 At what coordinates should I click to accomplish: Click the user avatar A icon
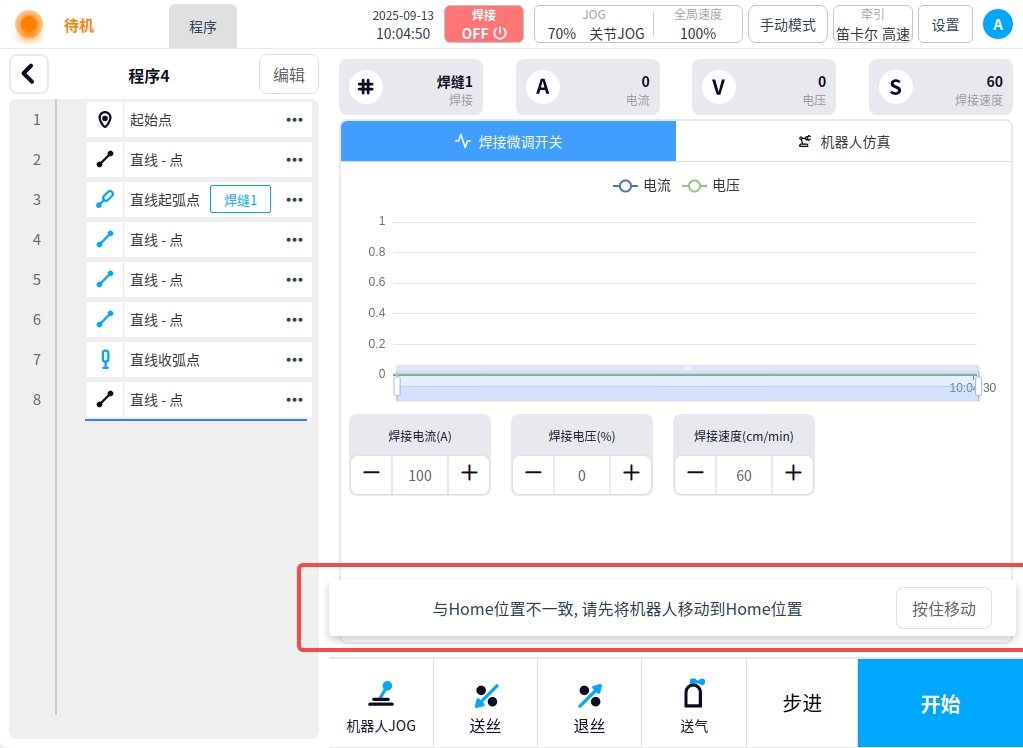(997, 25)
